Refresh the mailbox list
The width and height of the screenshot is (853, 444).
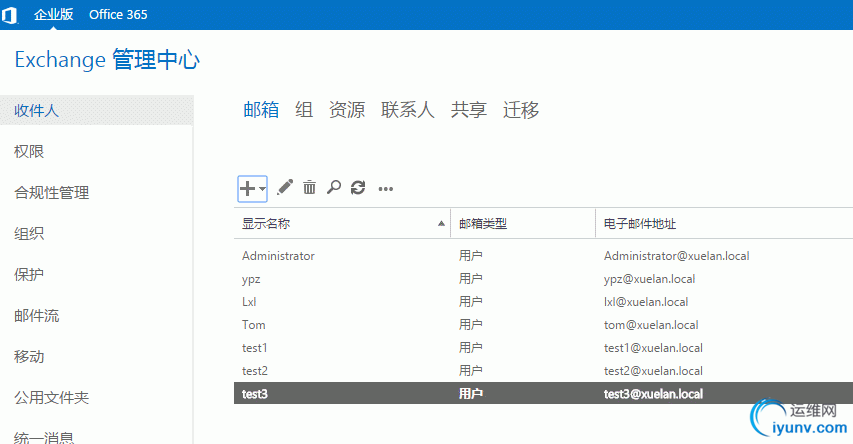click(358, 188)
